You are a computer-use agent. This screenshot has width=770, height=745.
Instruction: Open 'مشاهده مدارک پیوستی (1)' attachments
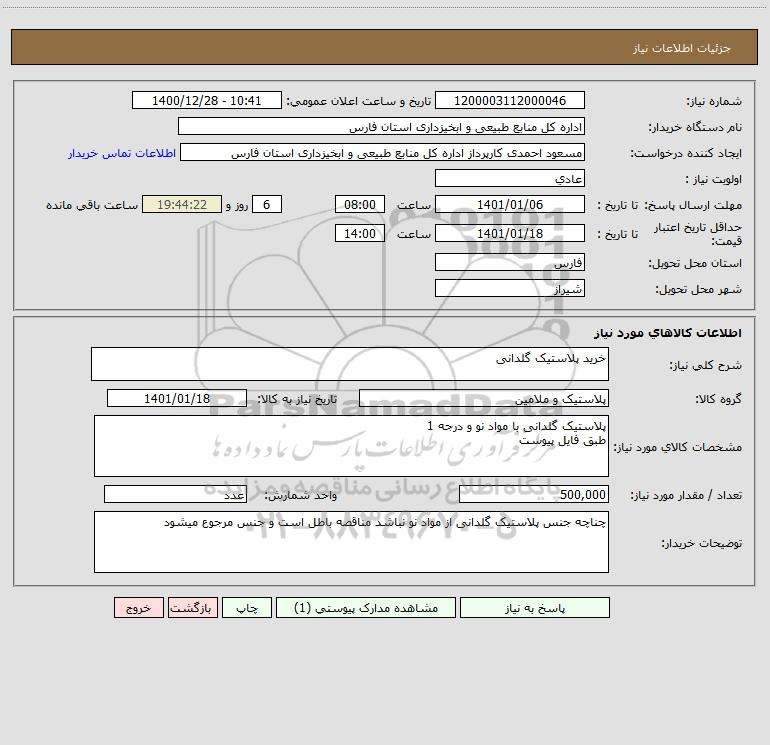click(x=366, y=608)
